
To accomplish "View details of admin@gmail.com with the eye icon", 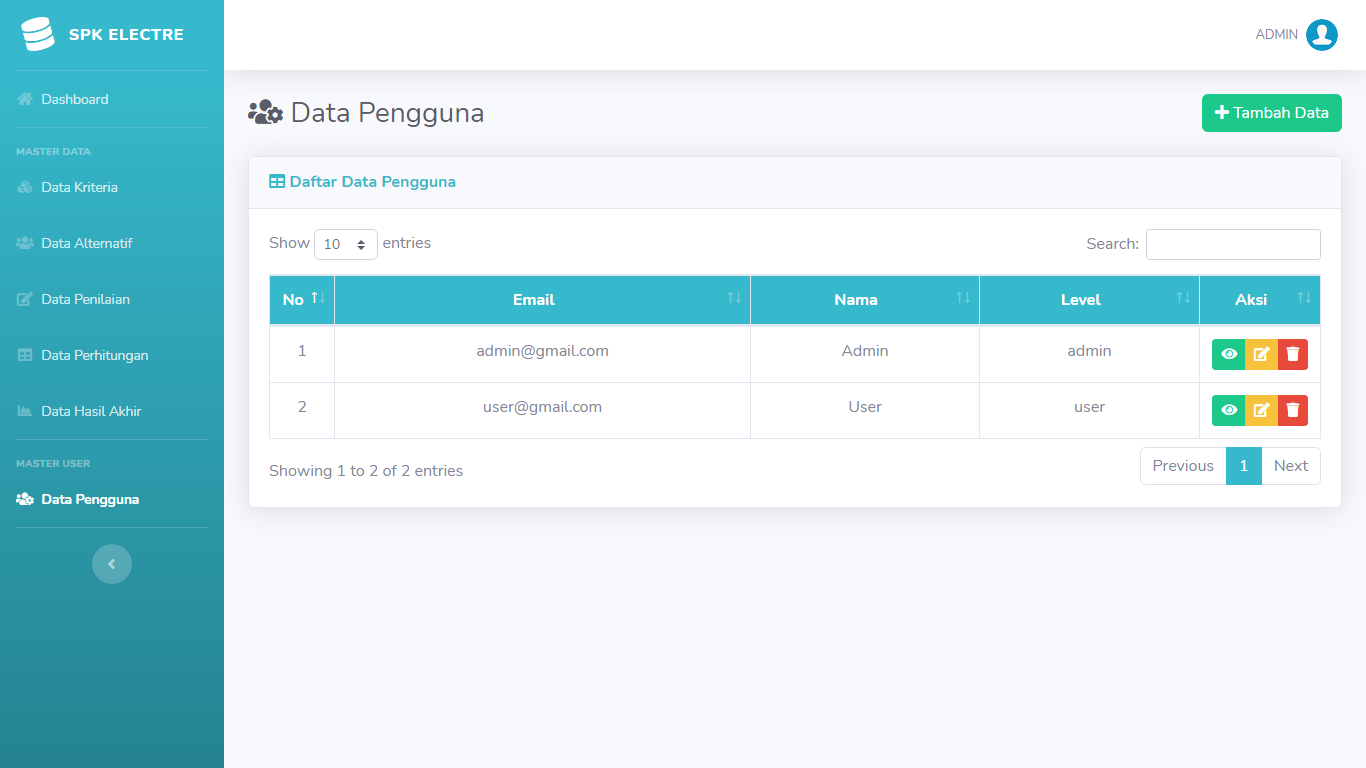I will tap(1229, 354).
